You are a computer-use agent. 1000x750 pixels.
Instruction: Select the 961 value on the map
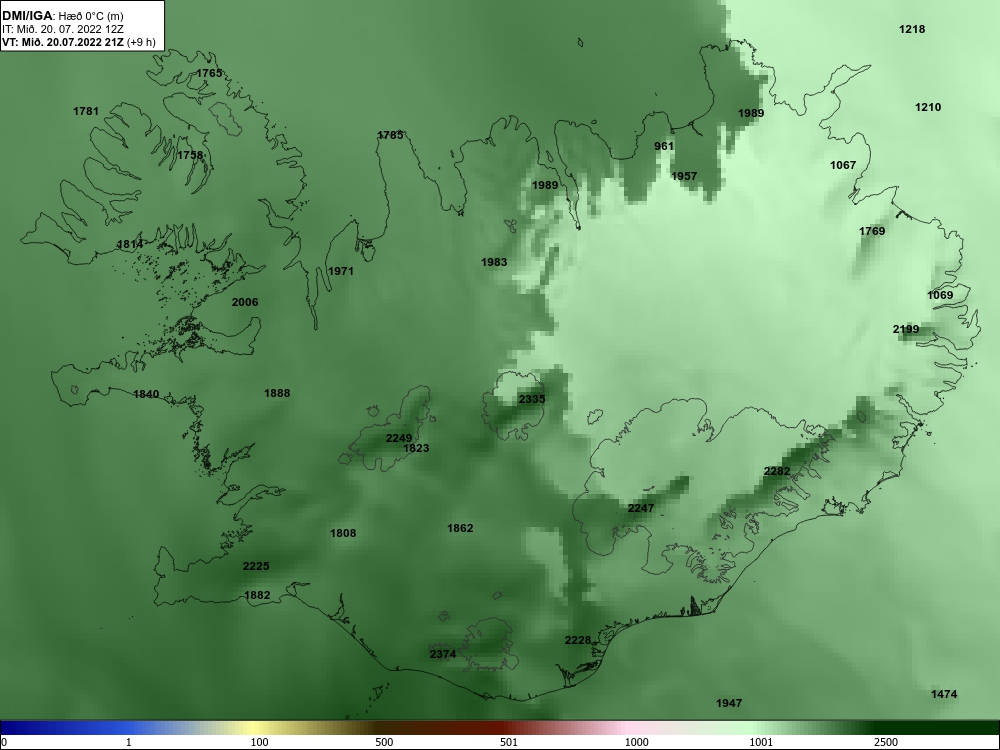(664, 146)
